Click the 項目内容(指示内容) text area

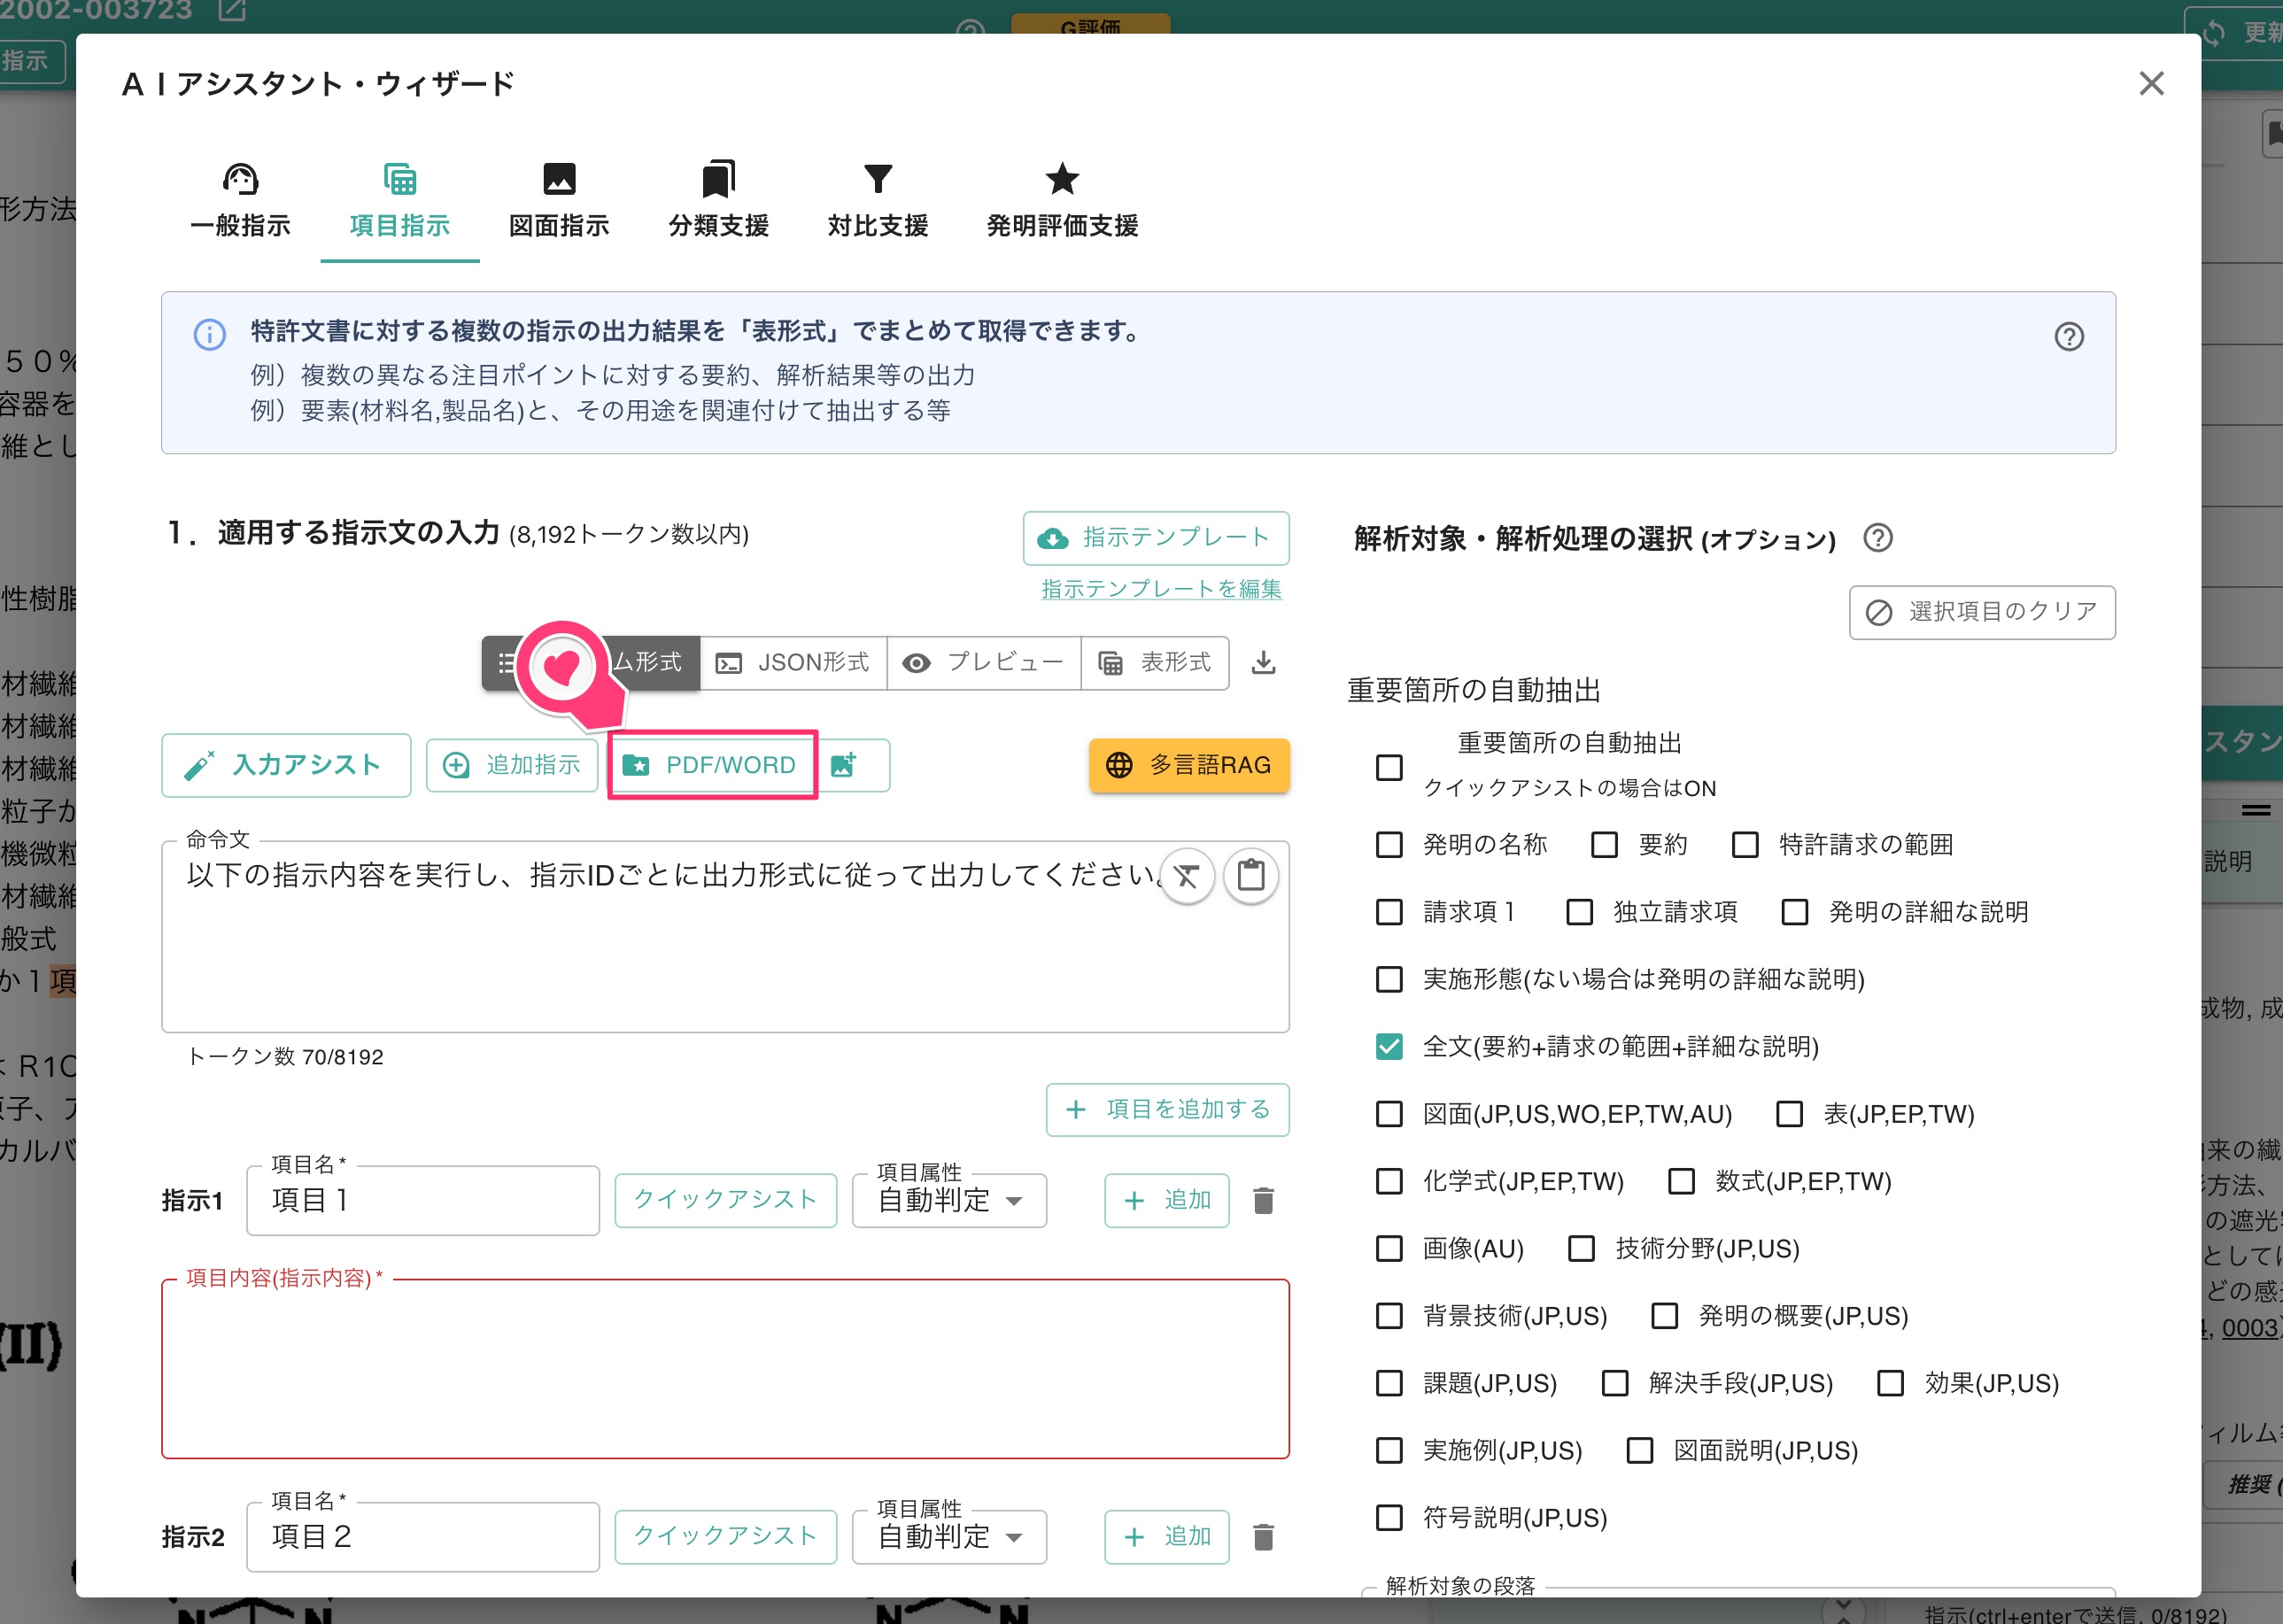coord(725,1369)
